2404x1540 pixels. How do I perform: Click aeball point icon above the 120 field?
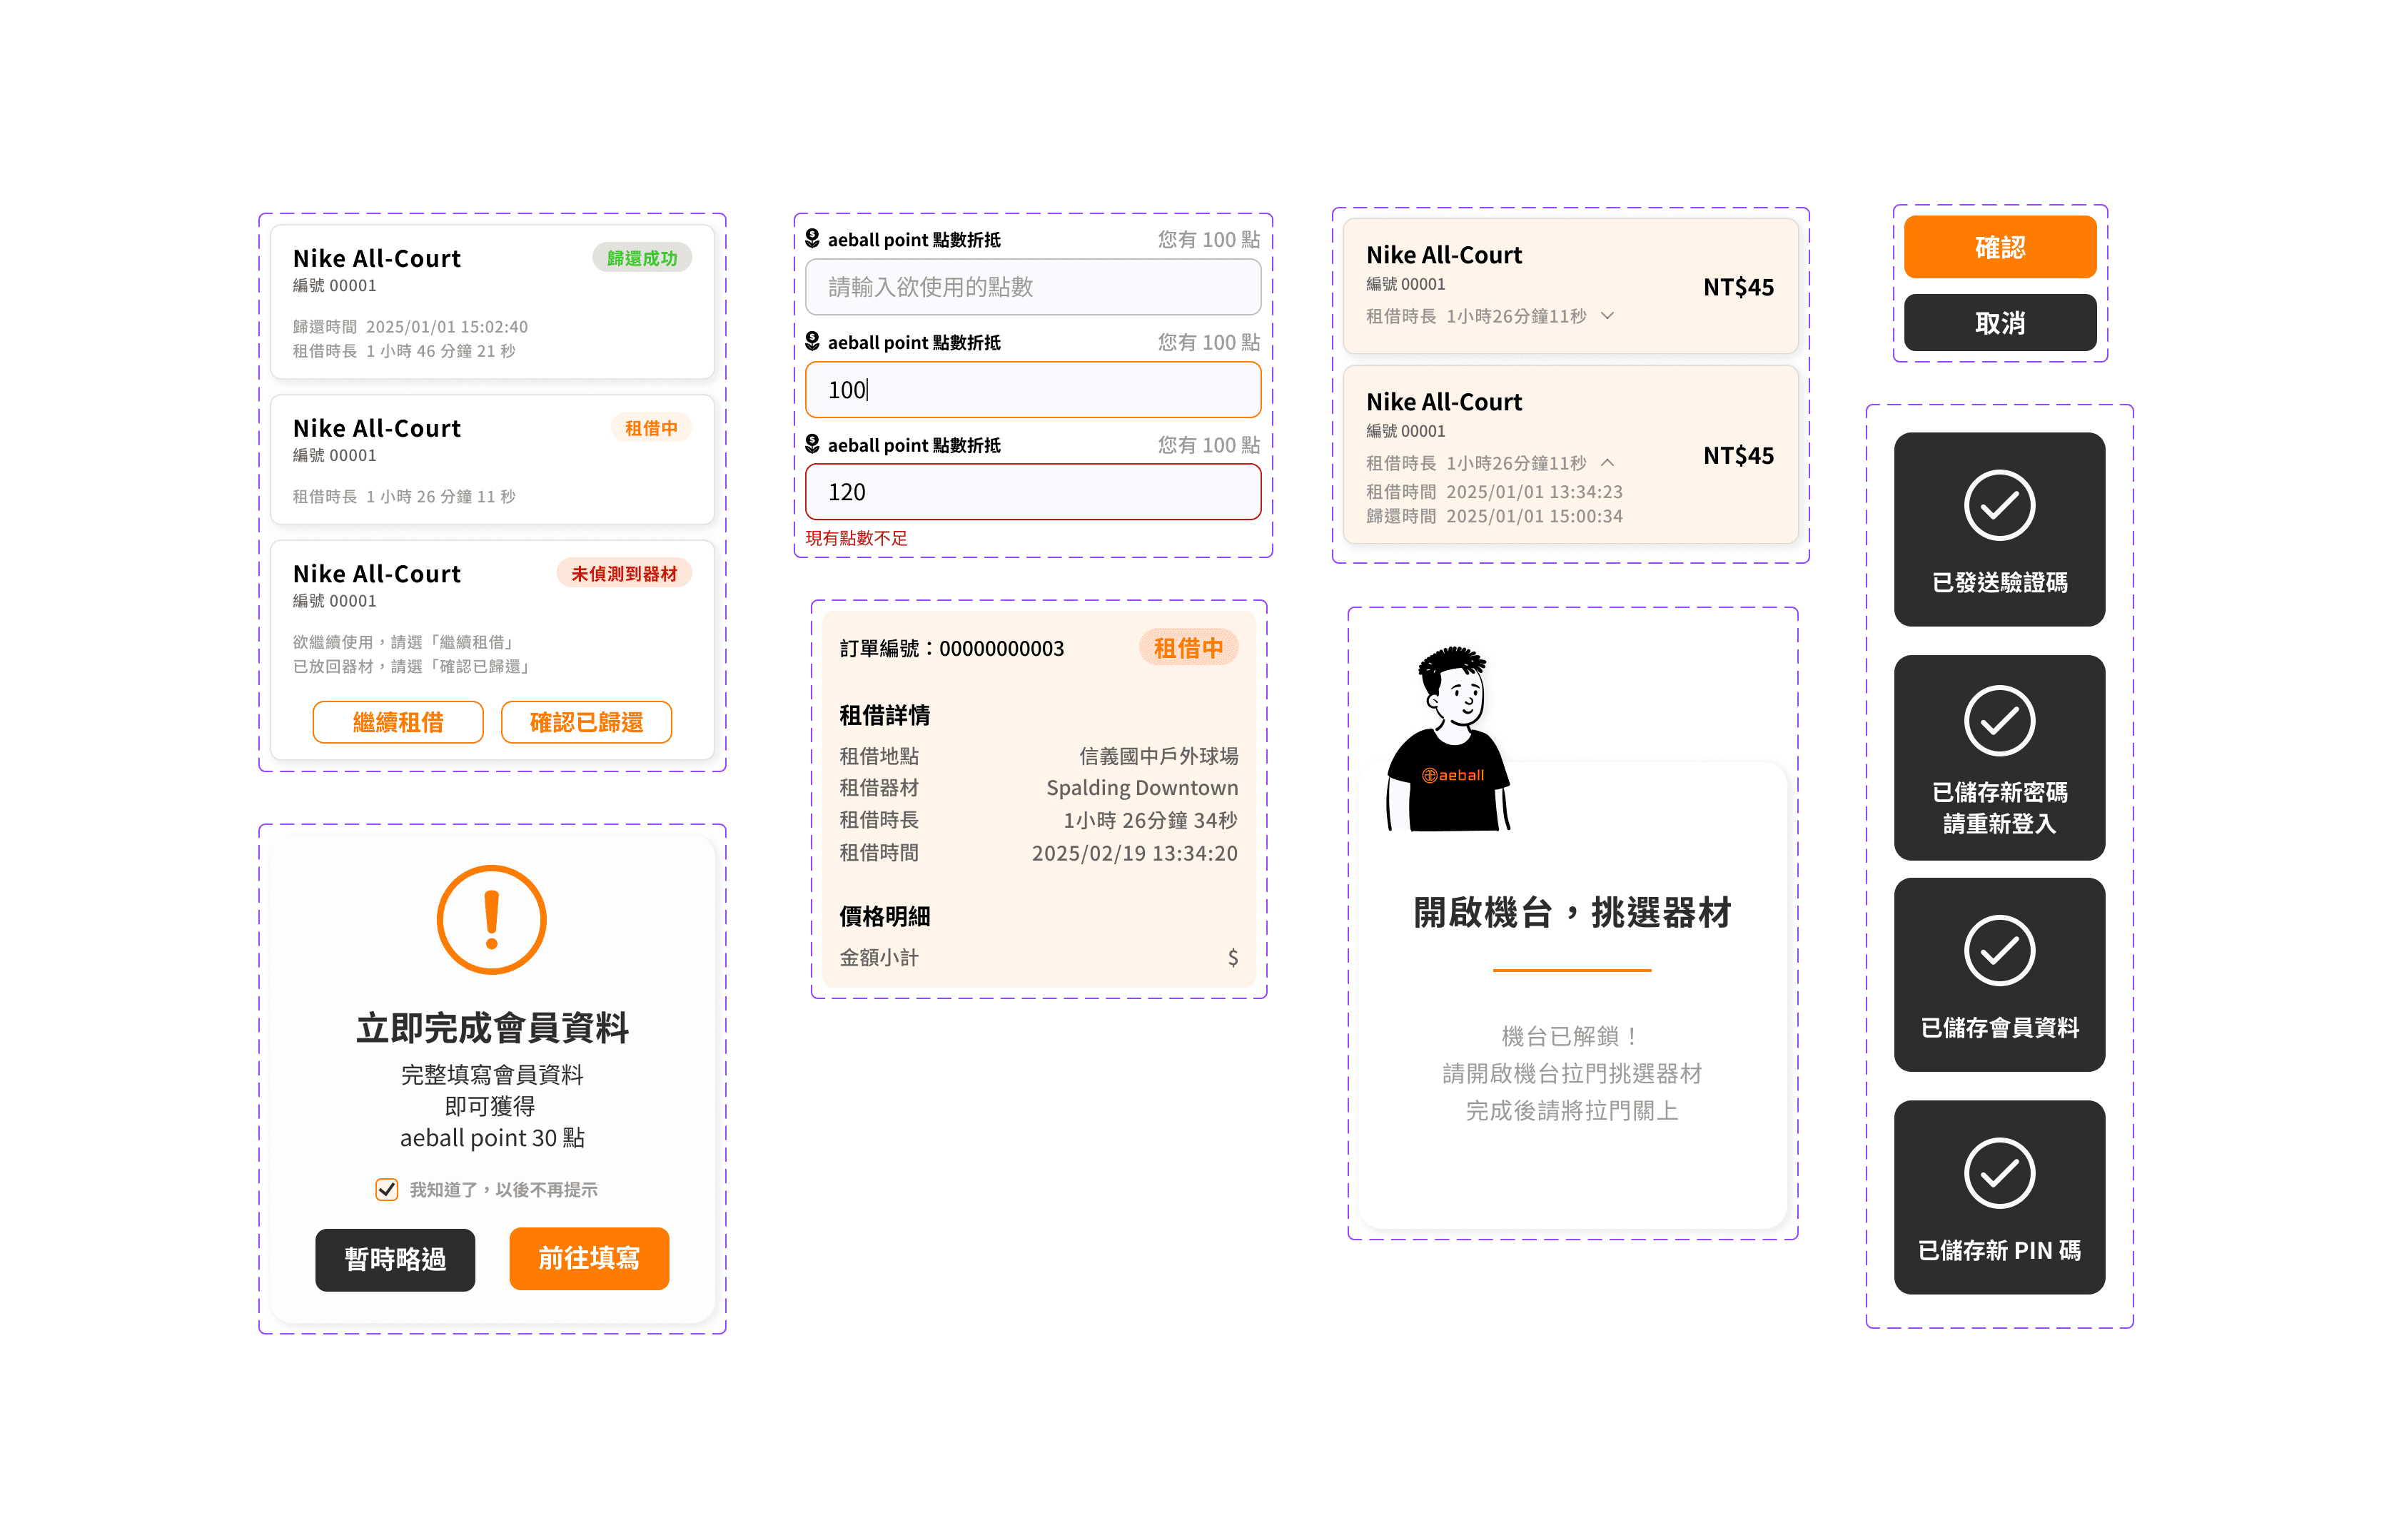[x=812, y=444]
